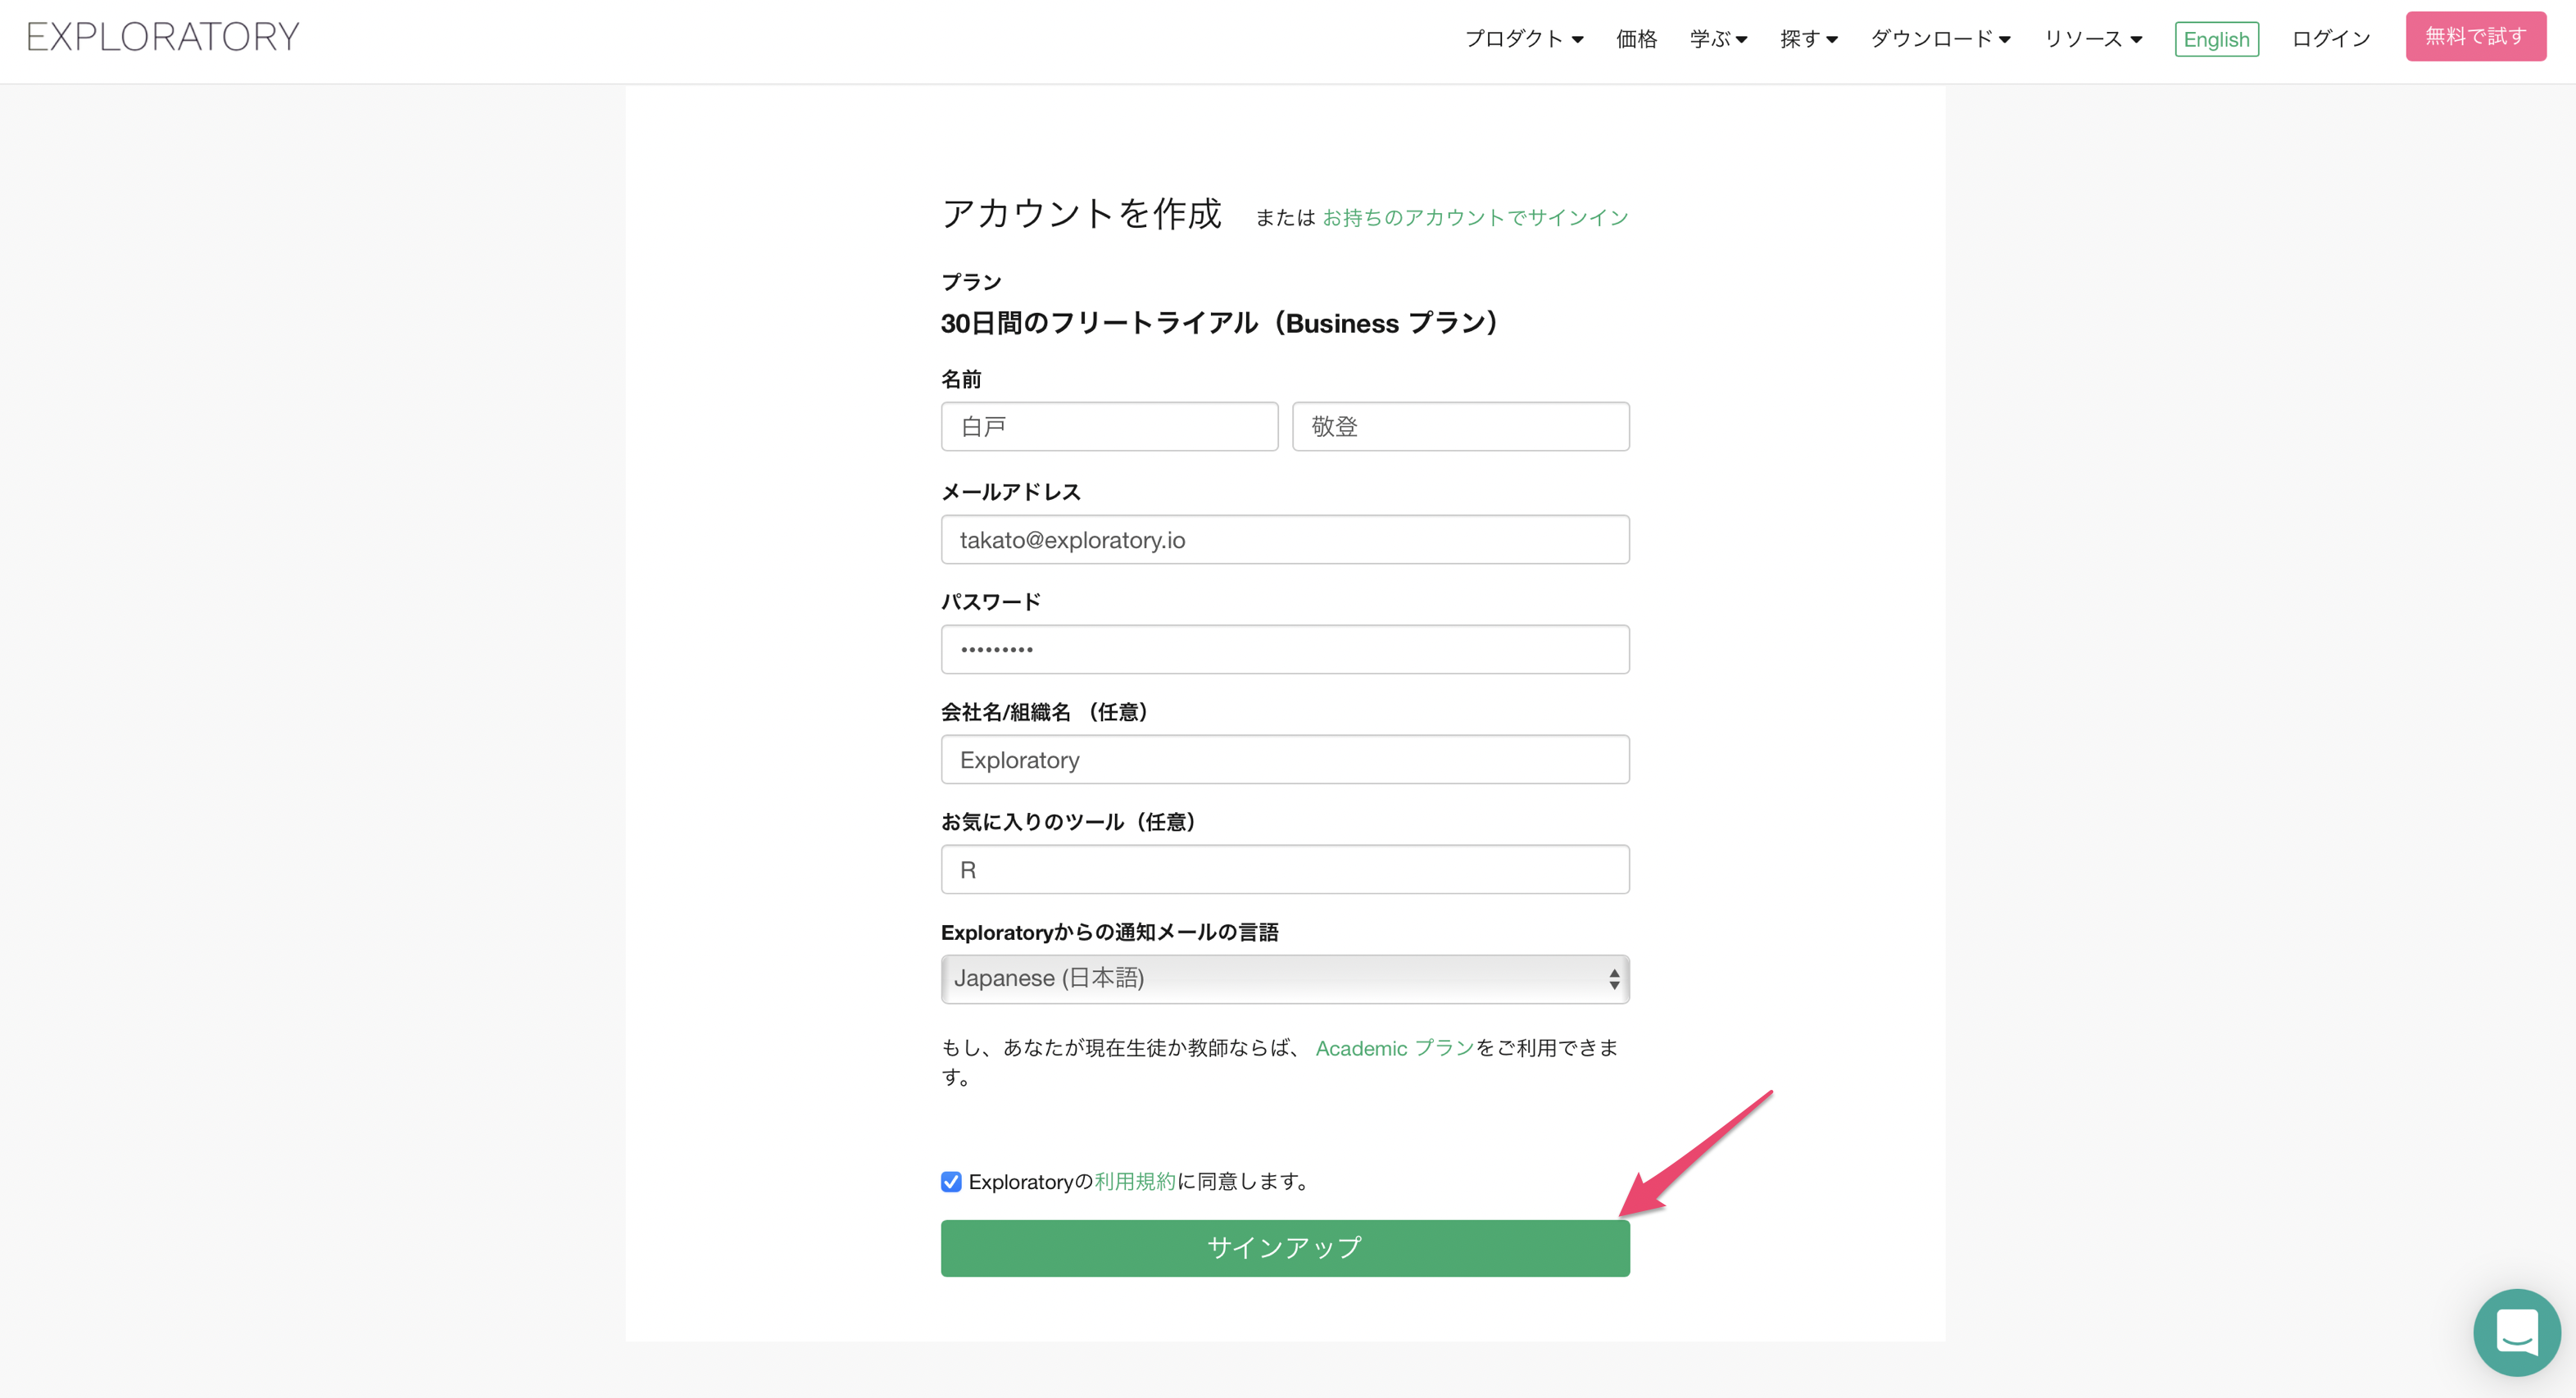The height and width of the screenshot is (1398, 2576).
Task: Switch language to English
Action: click(2216, 39)
